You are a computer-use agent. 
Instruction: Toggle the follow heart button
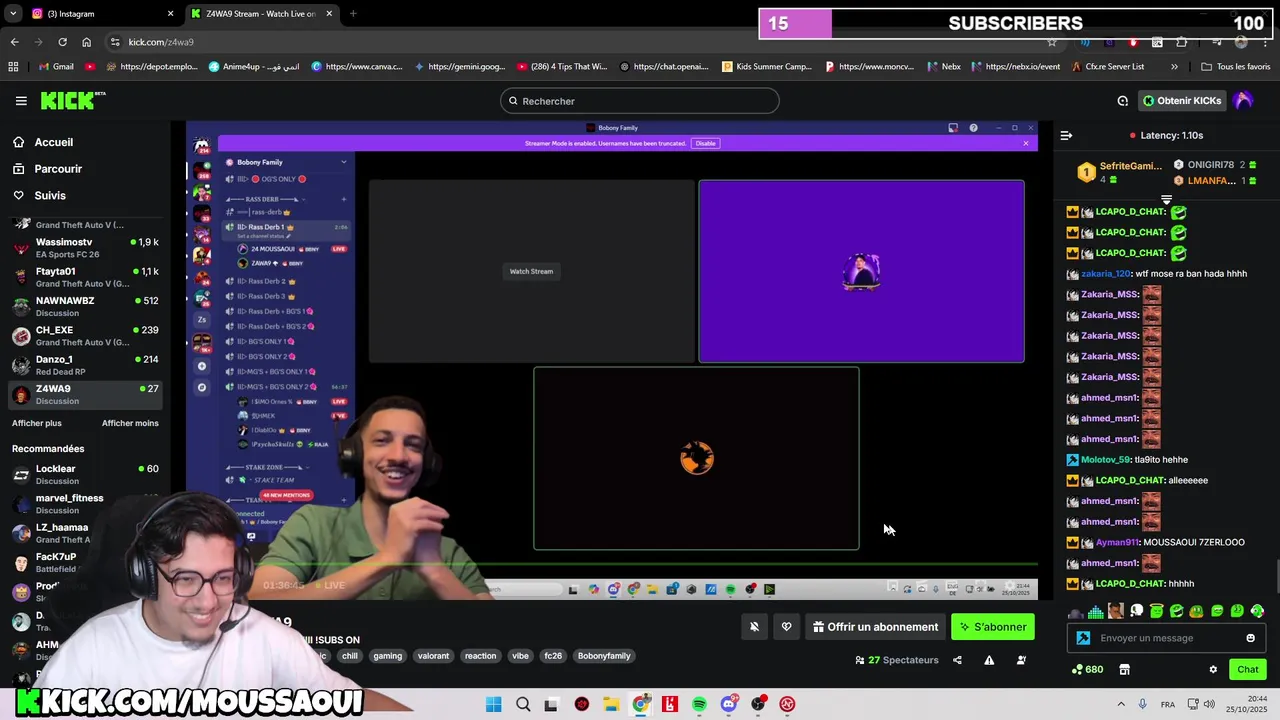pyautogui.click(x=786, y=627)
